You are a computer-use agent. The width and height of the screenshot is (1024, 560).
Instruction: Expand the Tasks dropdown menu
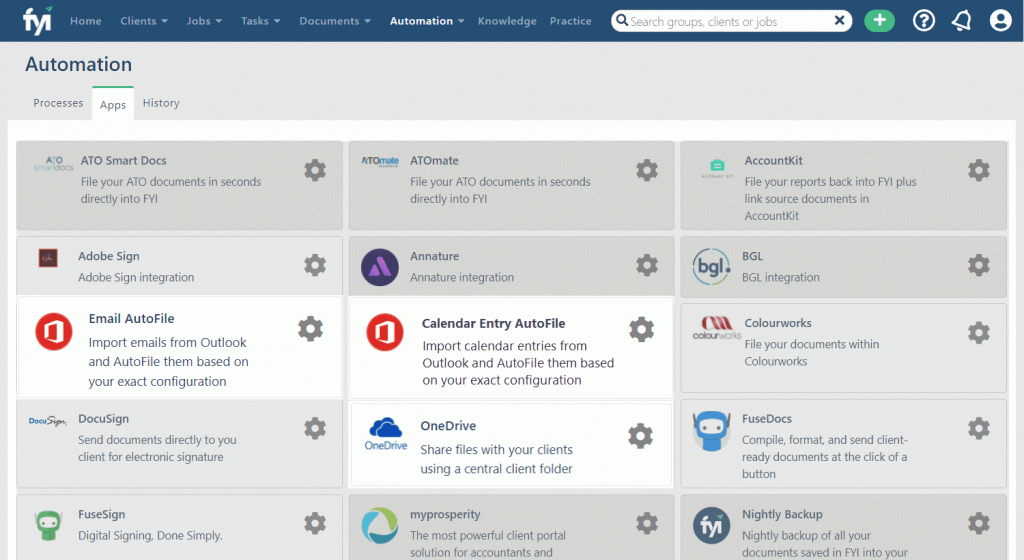(x=261, y=21)
